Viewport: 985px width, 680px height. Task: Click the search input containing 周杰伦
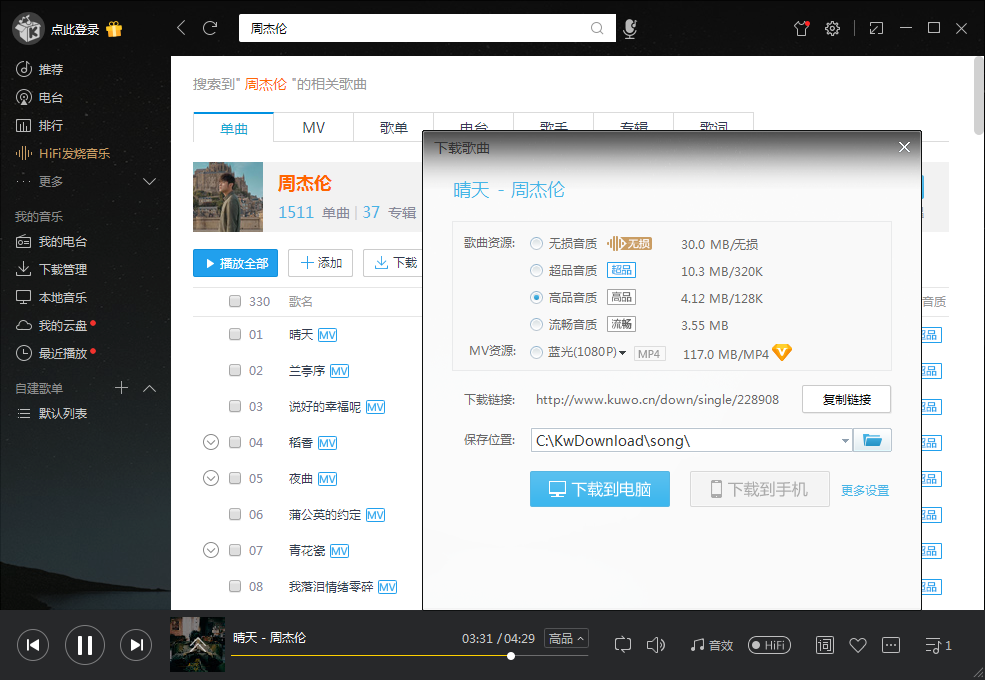pyautogui.click(x=420, y=28)
